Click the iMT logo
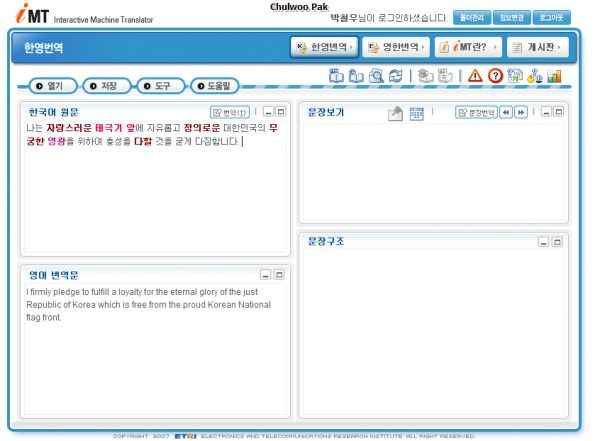The width and height of the screenshot is (600, 441). coord(32,14)
